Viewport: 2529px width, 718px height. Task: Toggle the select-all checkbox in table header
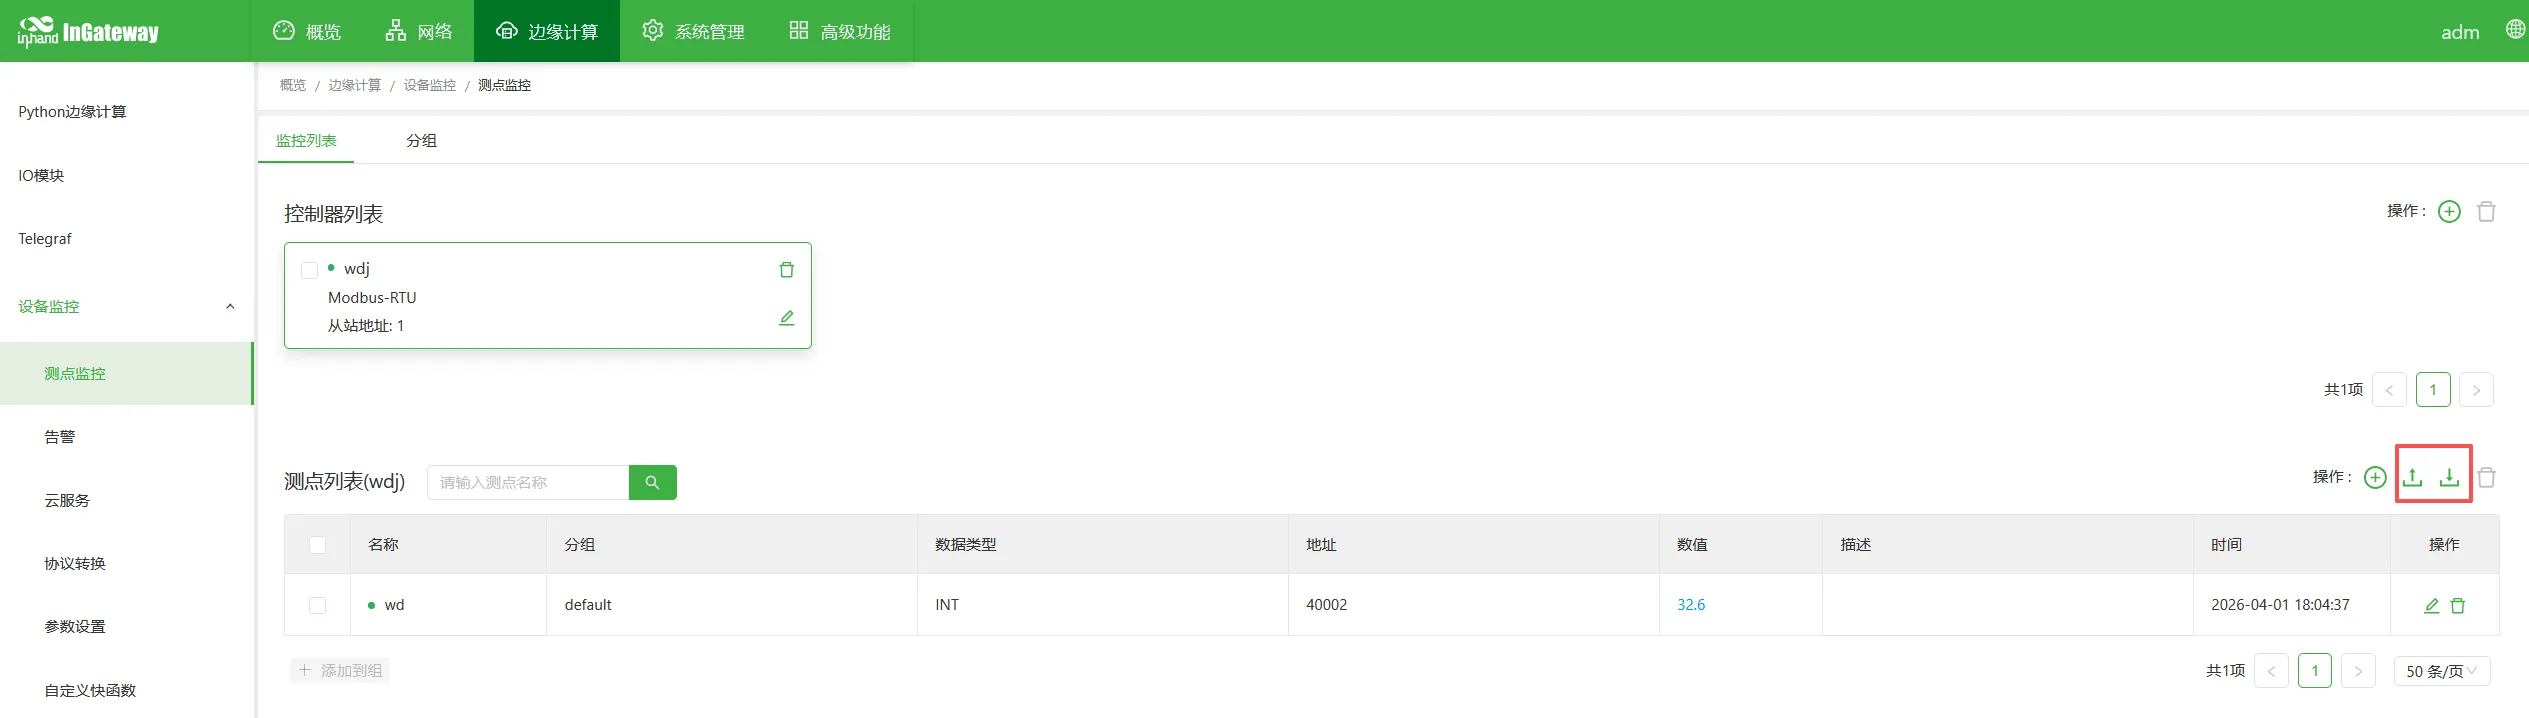[x=317, y=545]
